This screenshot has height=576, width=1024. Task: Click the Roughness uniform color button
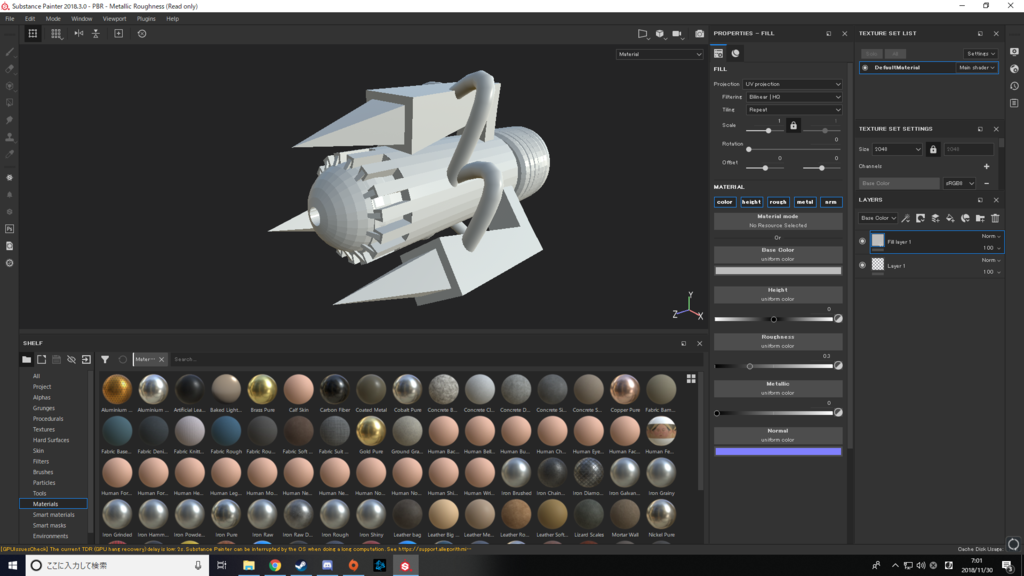tap(778, 342)
